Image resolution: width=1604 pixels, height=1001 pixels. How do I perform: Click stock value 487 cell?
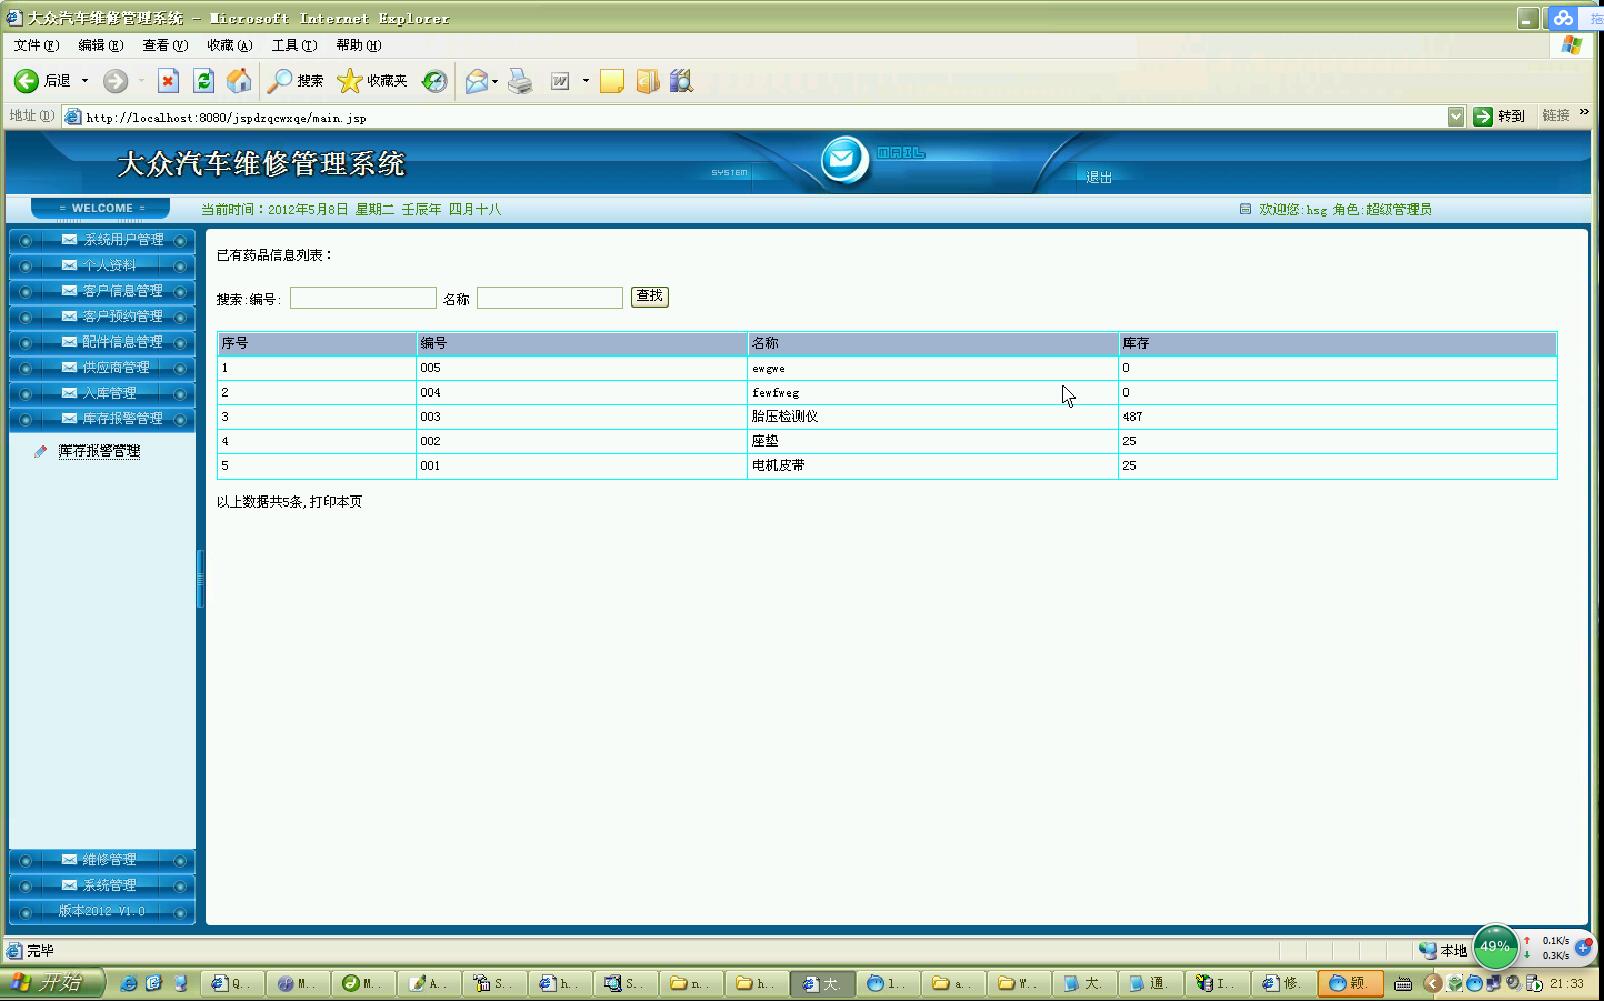[1338, 417]
